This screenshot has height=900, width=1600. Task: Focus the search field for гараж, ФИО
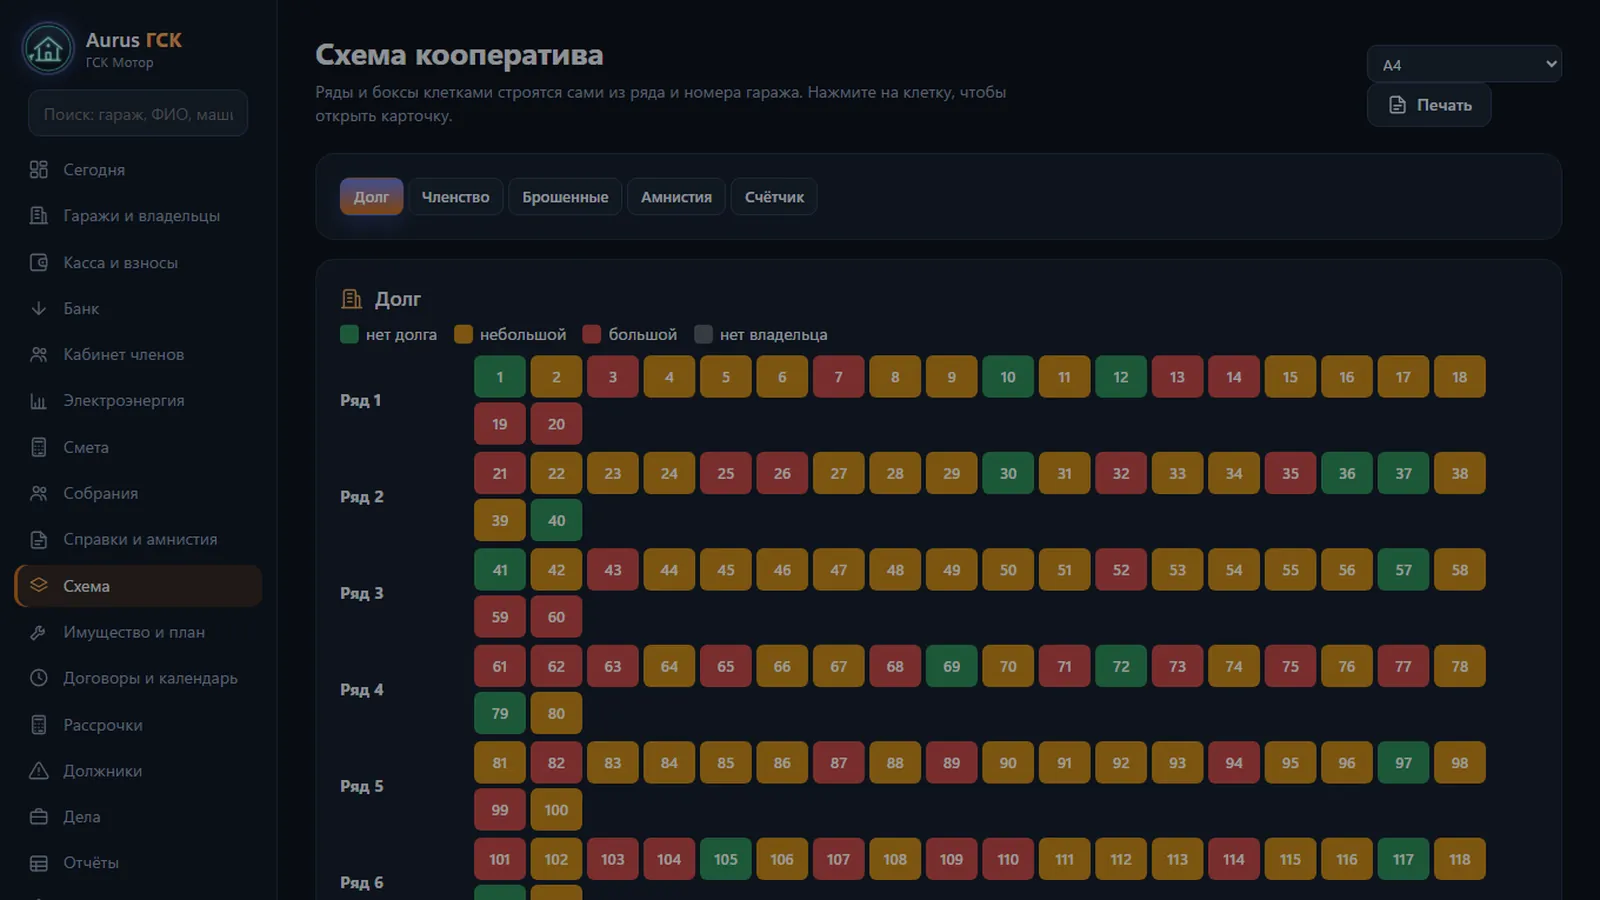138,114
